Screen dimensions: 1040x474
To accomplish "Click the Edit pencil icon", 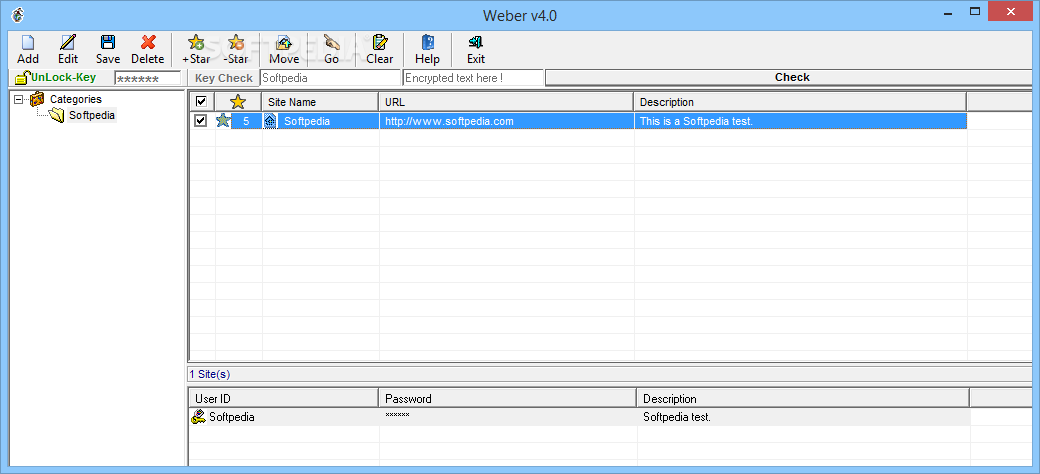I will (68, 43).
